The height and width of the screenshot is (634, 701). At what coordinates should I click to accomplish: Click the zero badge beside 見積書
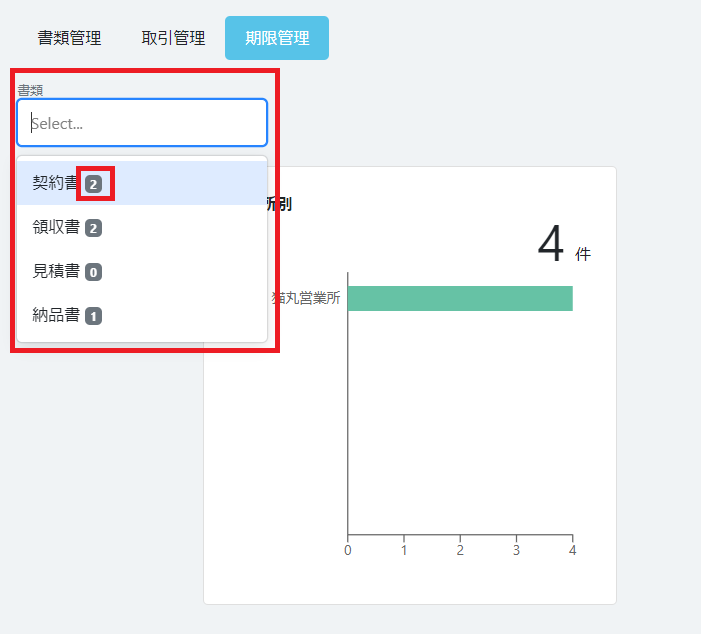click(x=93, y=272)
